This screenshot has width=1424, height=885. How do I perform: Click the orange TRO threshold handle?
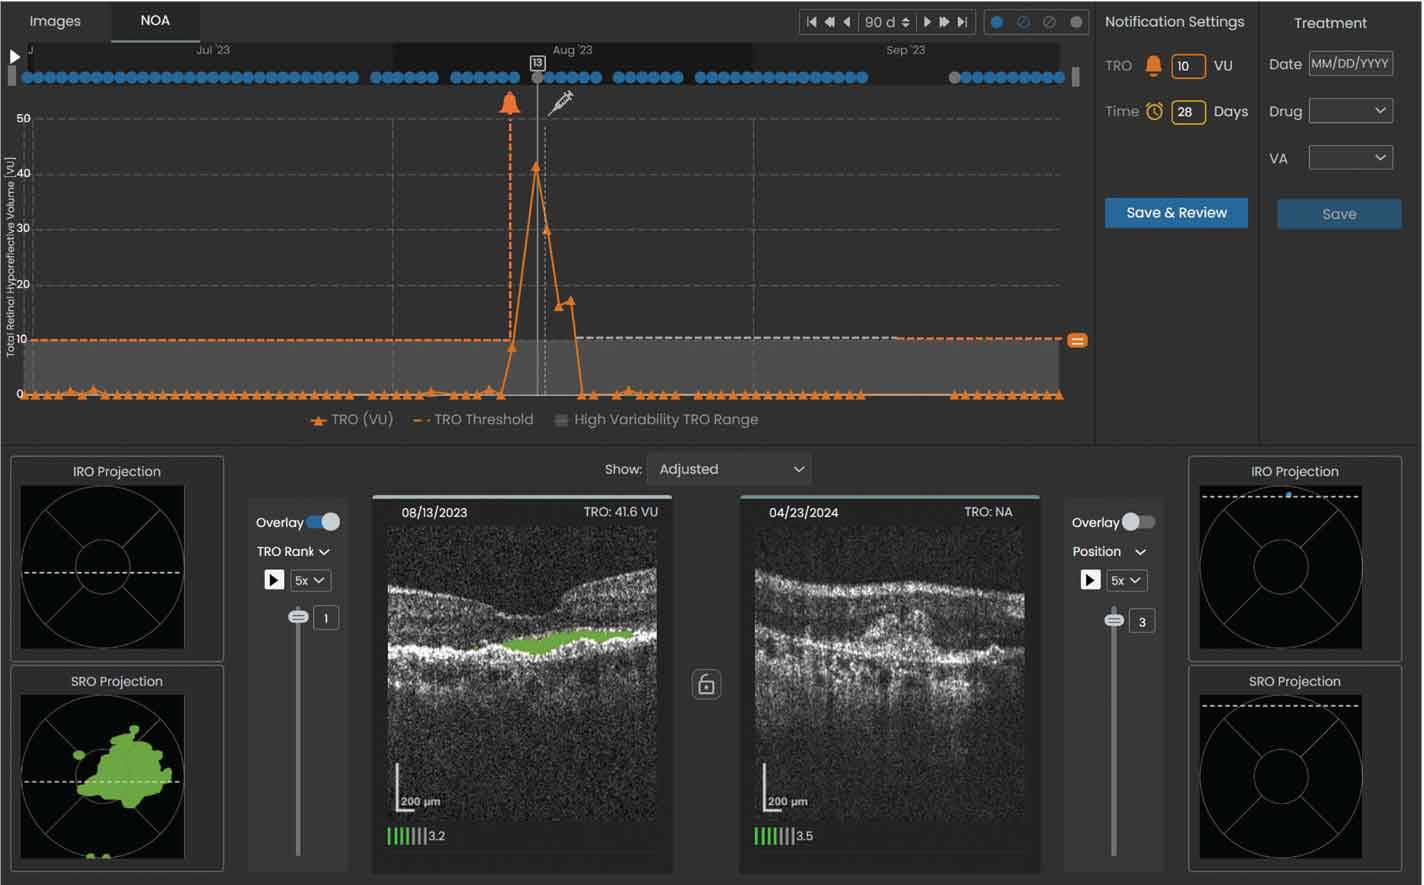pos(1077,341)
